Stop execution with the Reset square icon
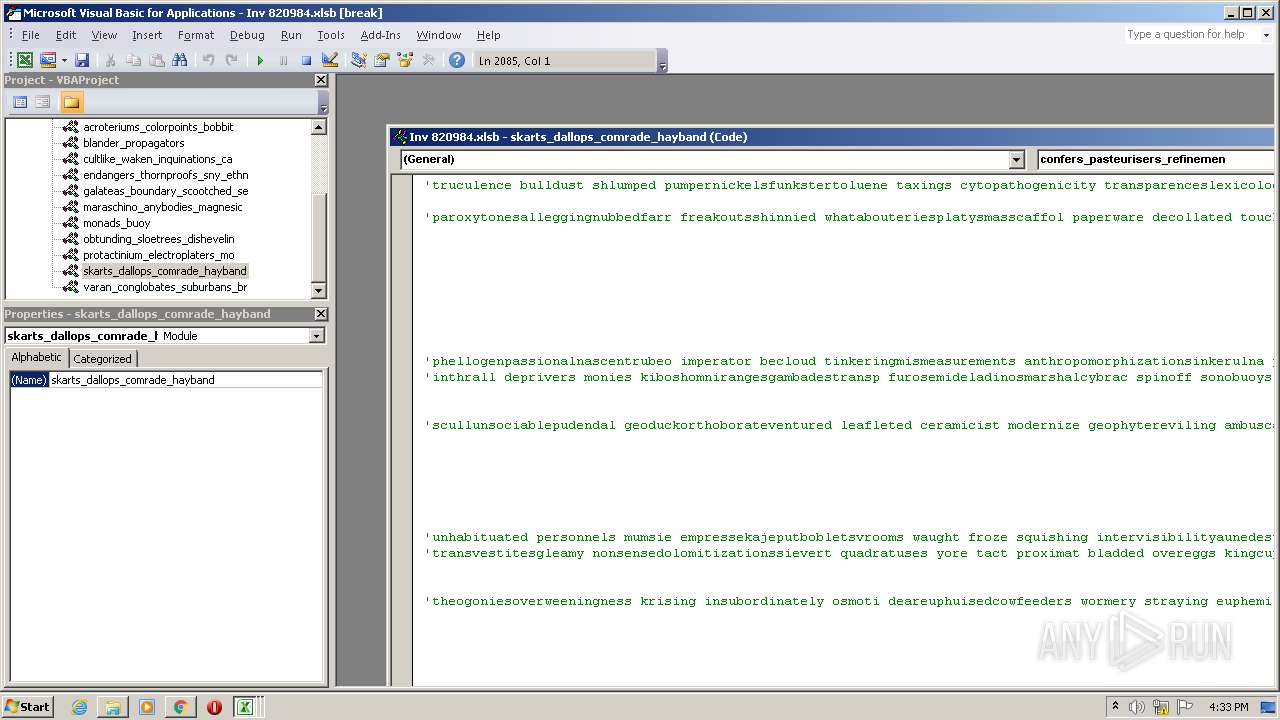This screenshot has height=720, width=1280. click(x=306, y=60)
